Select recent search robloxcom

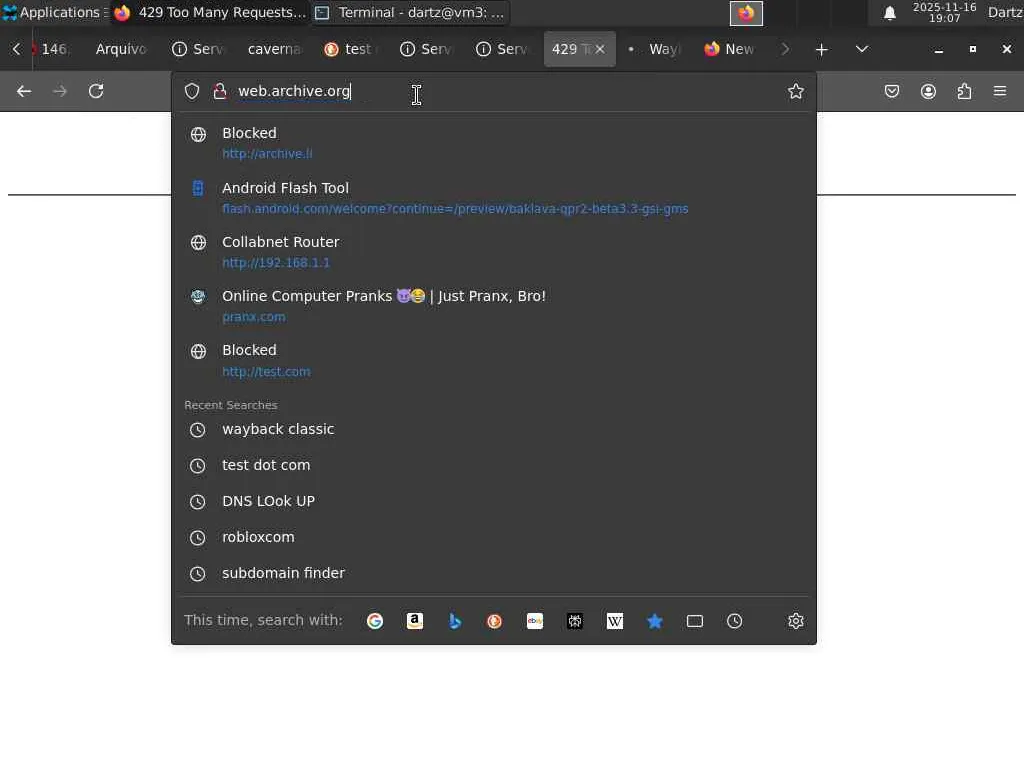494,537
